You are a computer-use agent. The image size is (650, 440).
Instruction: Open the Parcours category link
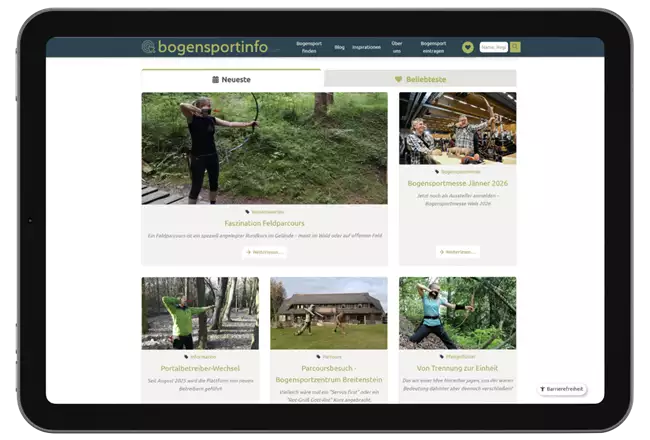pyautogui.click(x=332, y=357)
